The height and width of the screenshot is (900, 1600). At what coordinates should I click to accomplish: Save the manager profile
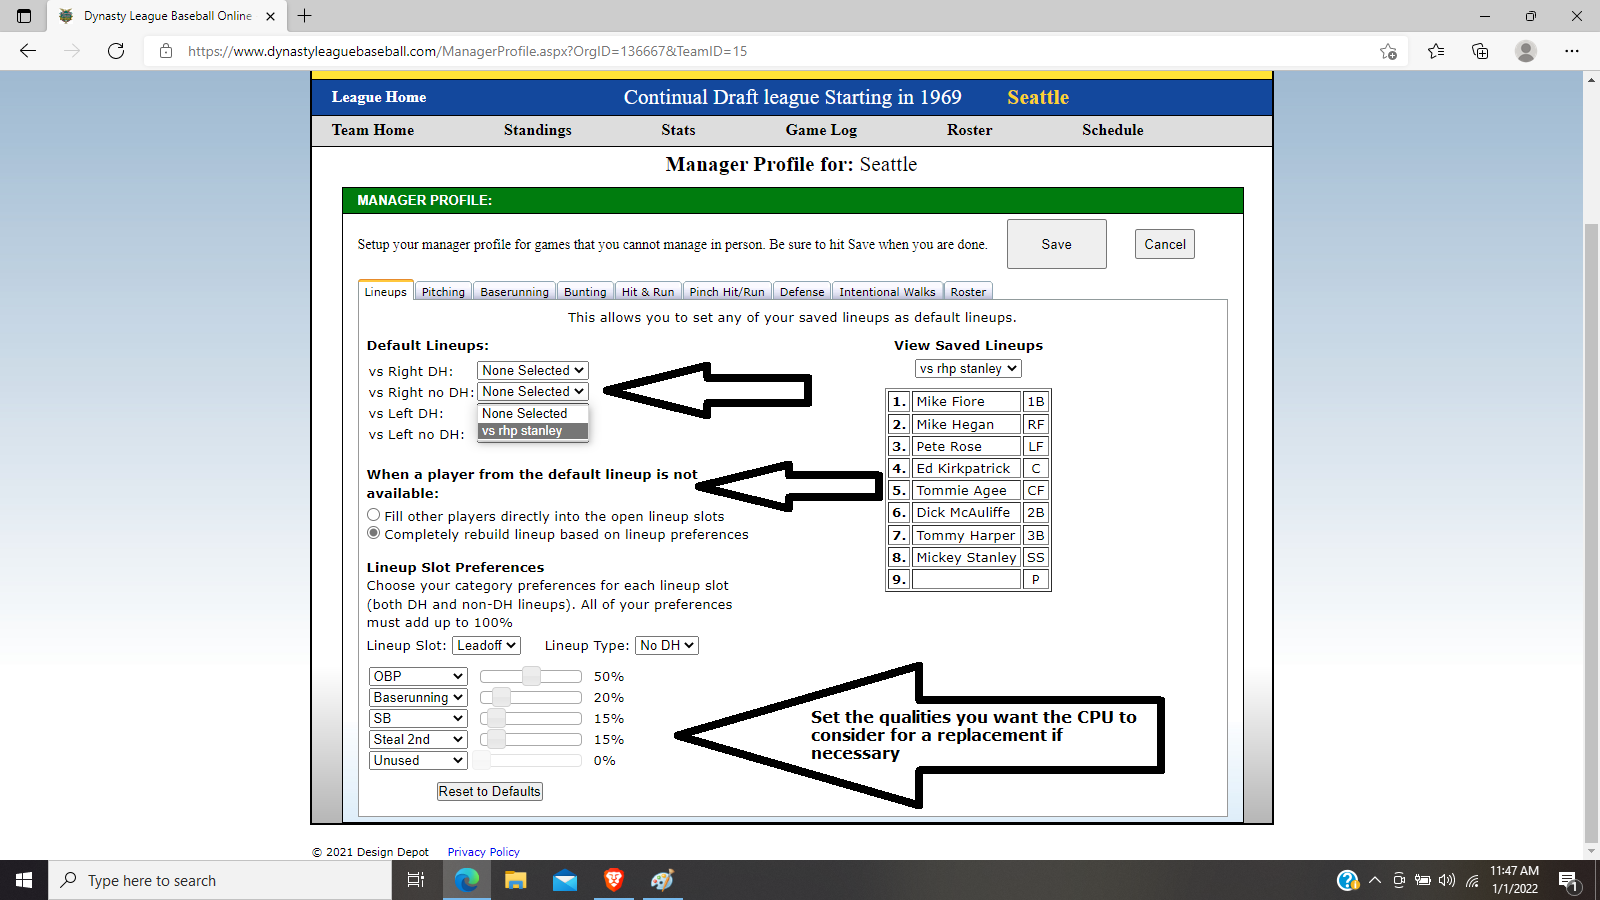(x=1056, y=243)
